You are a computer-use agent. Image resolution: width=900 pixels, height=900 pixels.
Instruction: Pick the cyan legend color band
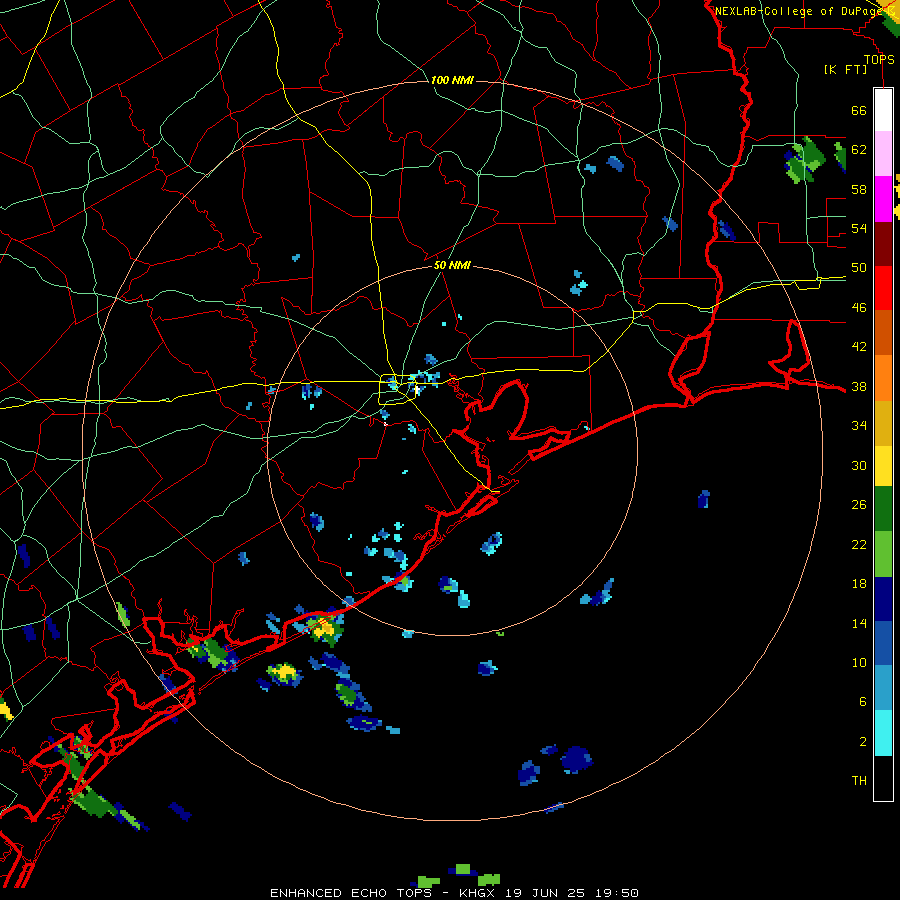click(883, 733)
